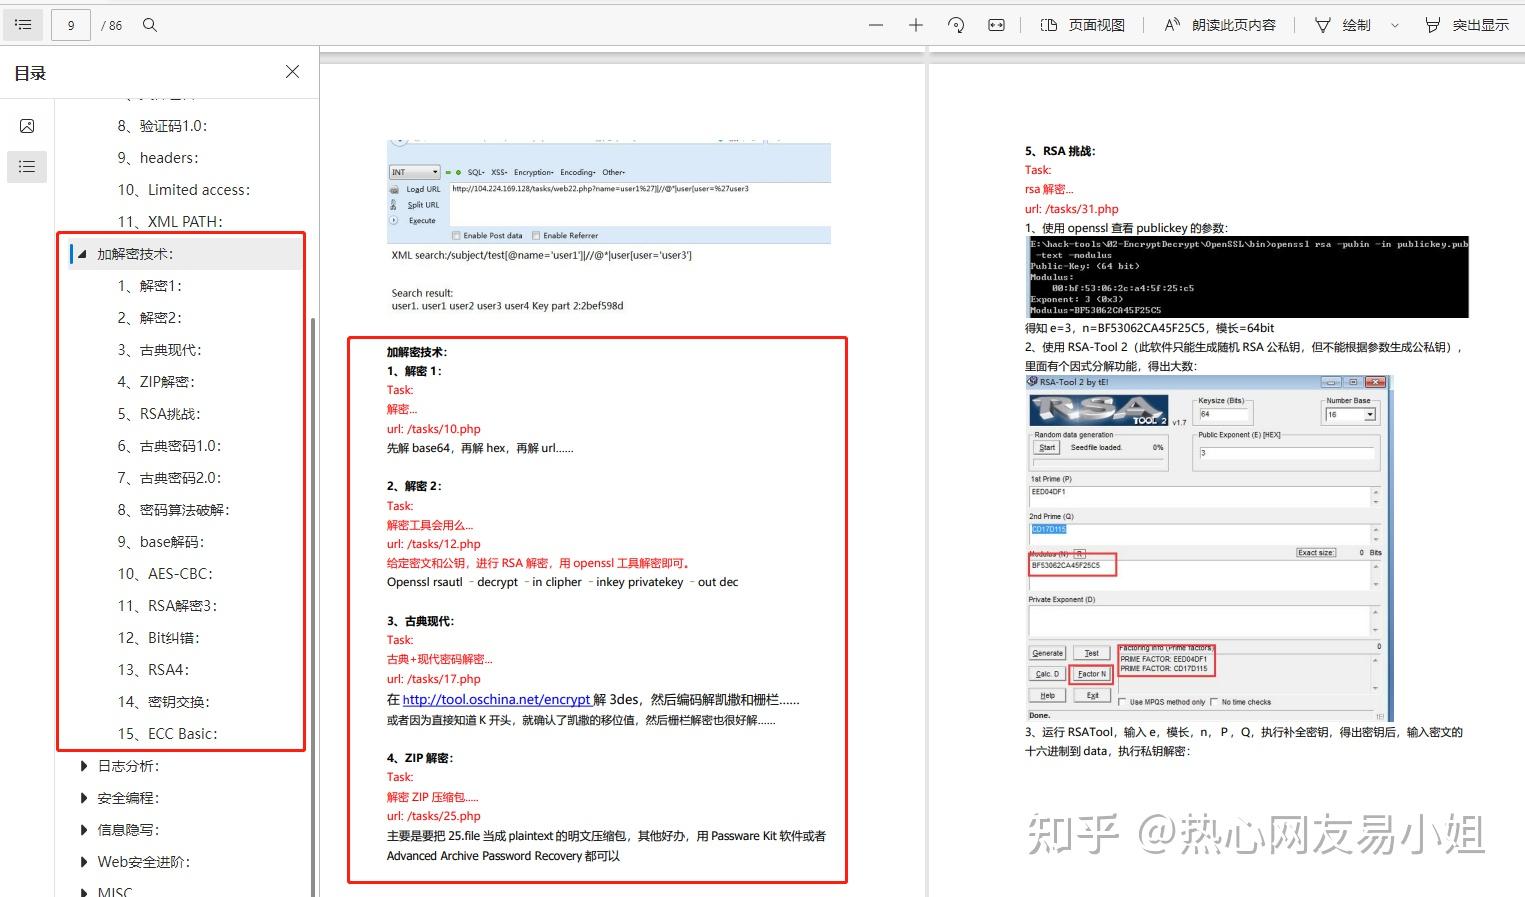Close the 目录 panel
The width and height of the screenshot is (1525, 897).
[x=291, y=71]
